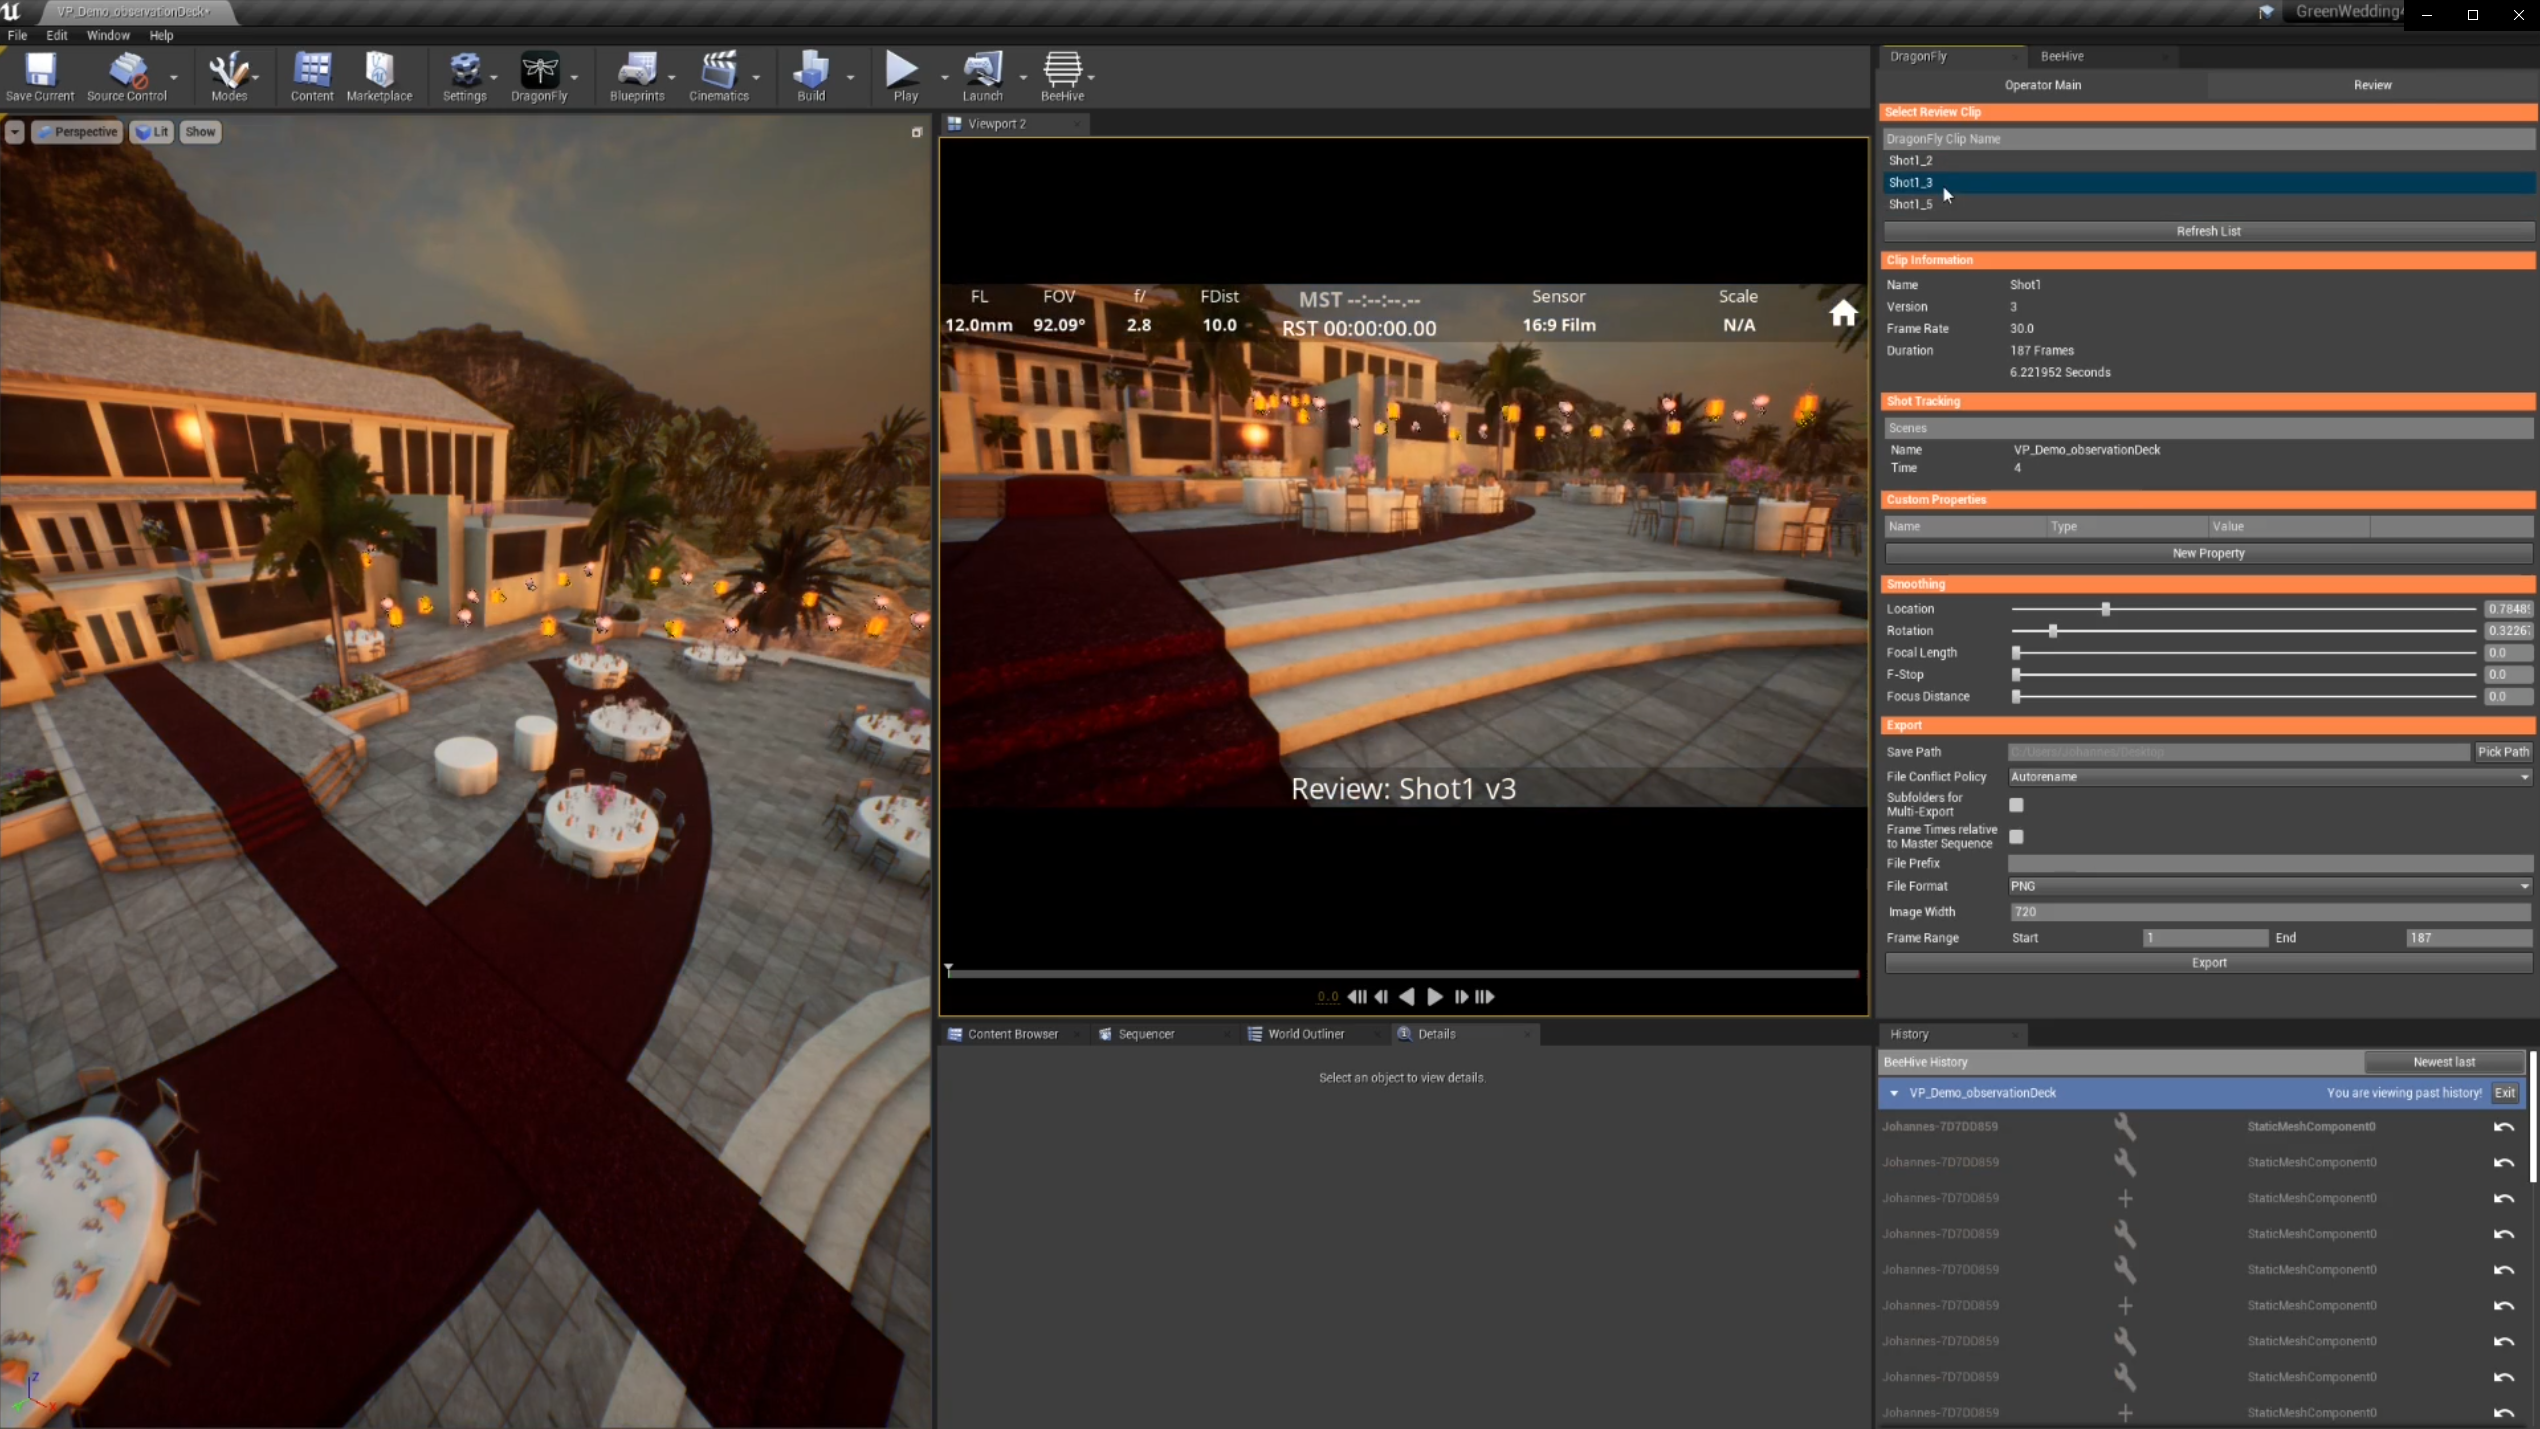The width and height of the screenshot is (2540, 1429).
Task: Maximize the perspective viewport with the corner icon
Action: tap(916, 132)
